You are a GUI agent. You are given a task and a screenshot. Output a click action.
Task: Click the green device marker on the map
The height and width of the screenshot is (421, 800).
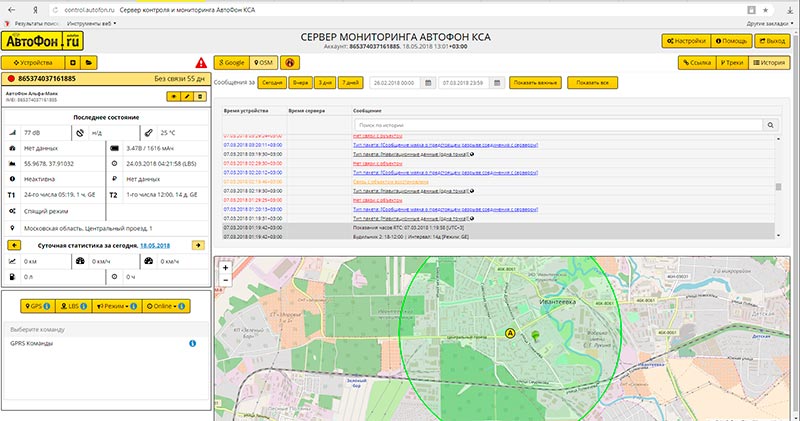535,336
